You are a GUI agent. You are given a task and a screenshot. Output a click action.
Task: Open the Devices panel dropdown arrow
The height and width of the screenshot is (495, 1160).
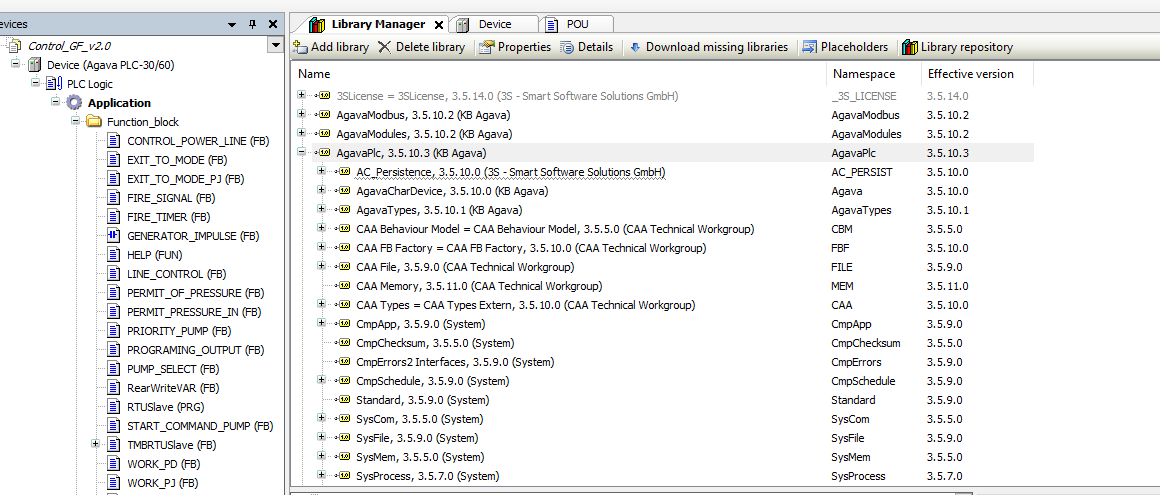232,24
